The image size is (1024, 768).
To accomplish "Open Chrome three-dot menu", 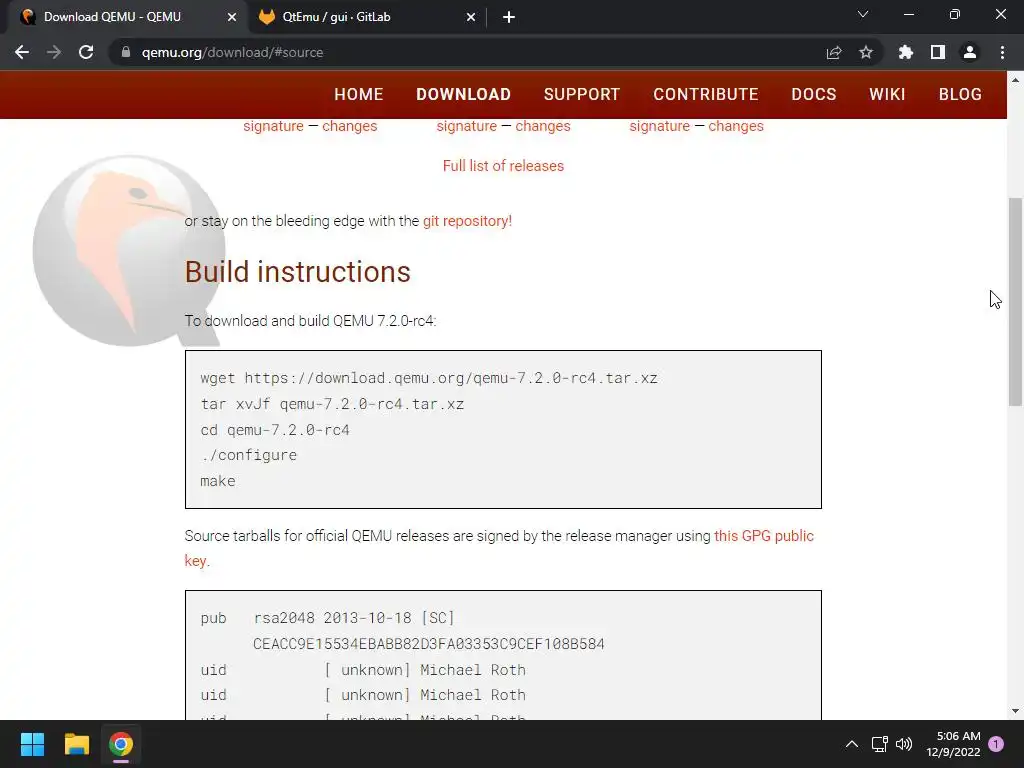I will 1002,52.
